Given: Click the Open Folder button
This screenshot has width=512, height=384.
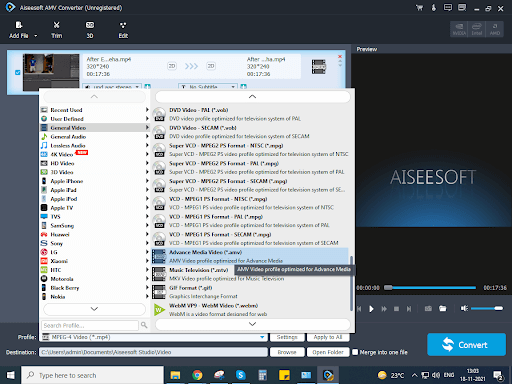Looking at the screenshot, I should point(328,352).
